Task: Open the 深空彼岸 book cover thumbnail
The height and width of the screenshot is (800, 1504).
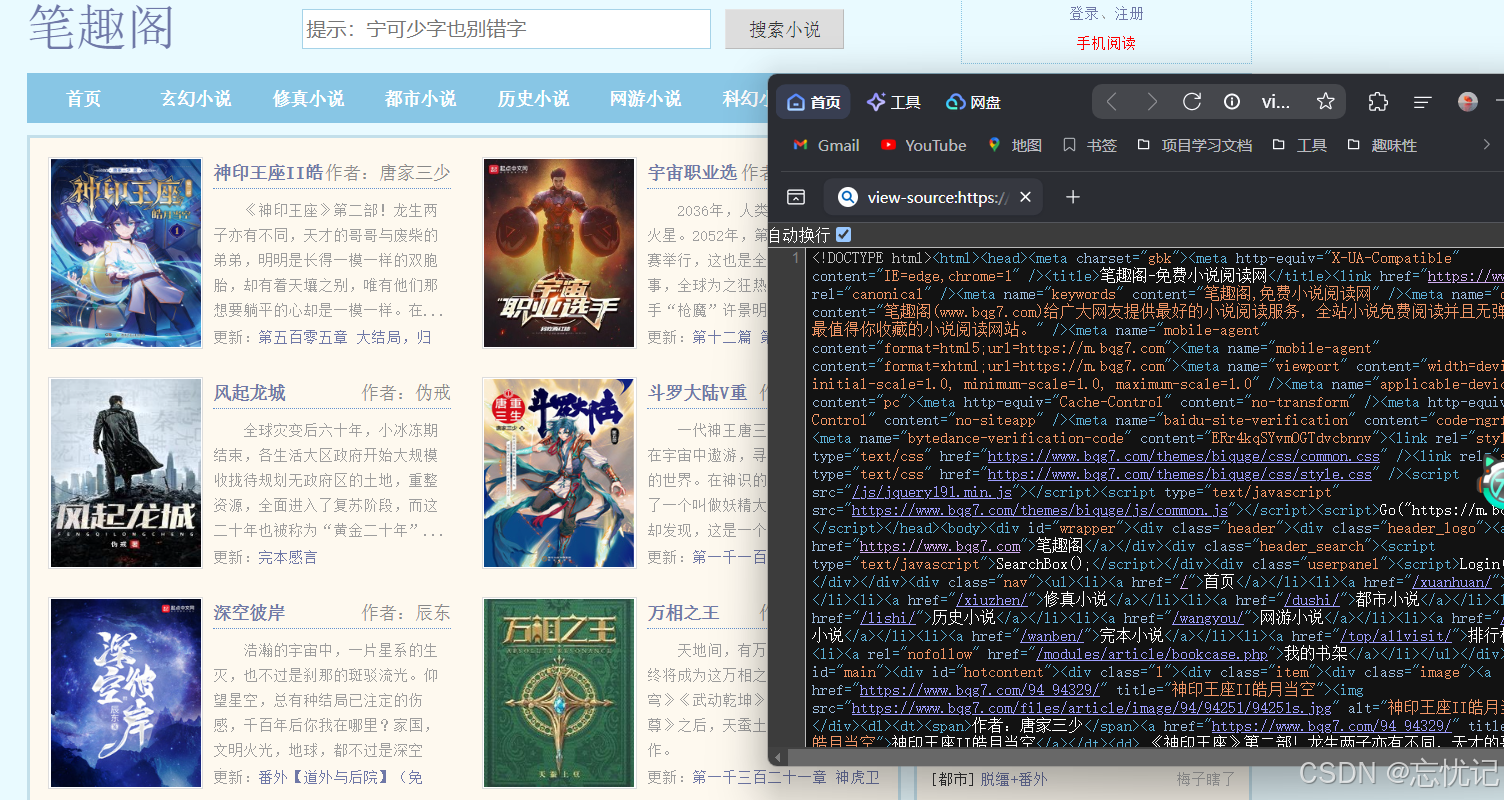Action: click(x=126, y=693)
